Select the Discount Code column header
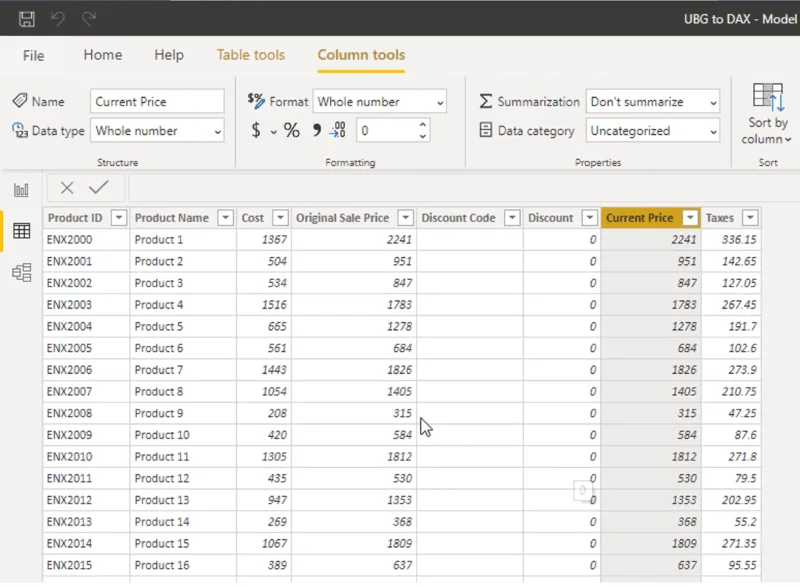Screen dimensions: 800x587 point(458,218)
